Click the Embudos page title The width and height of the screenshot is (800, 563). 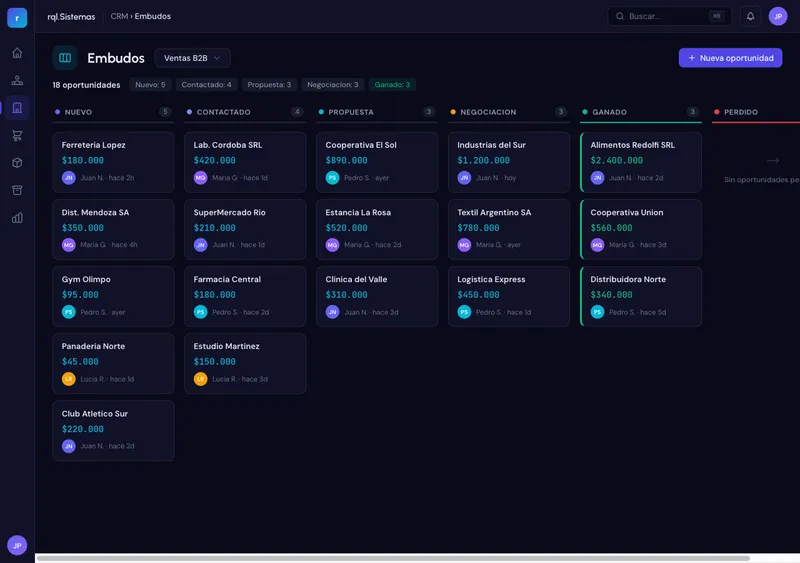point(116,58)
